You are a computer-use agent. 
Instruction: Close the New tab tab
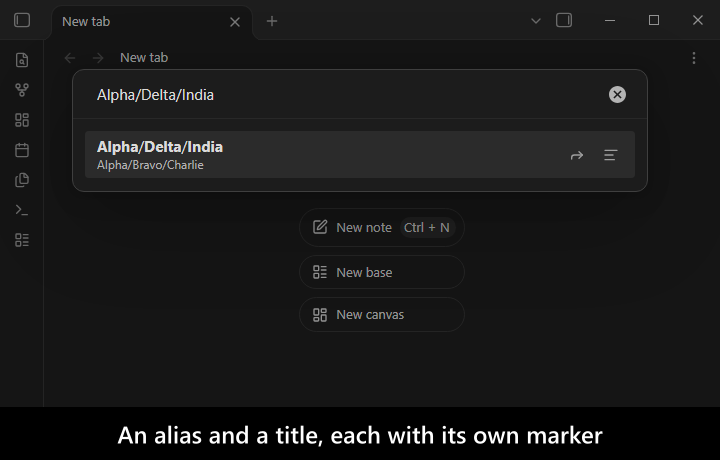[235, 22]
